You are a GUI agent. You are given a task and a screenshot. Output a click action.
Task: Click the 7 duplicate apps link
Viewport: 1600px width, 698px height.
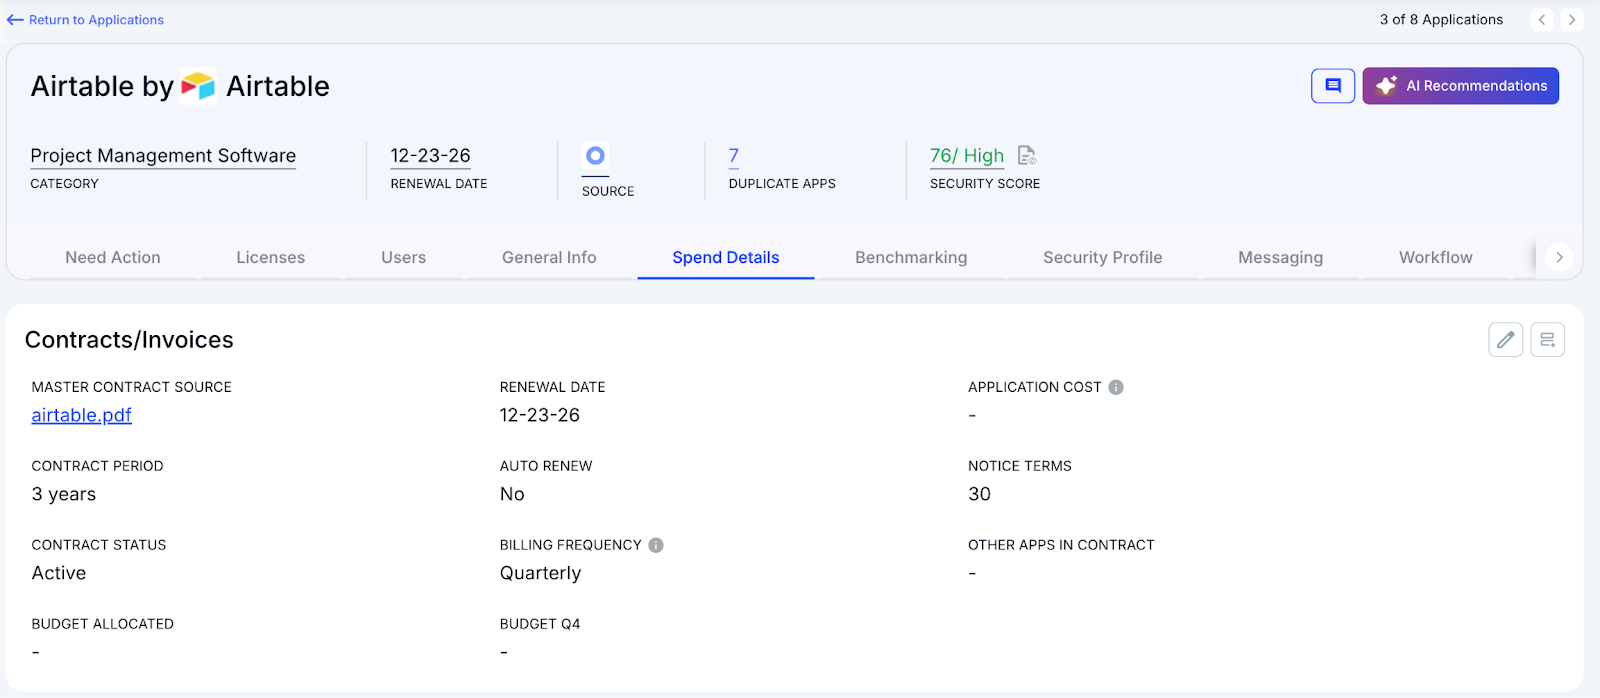click(x=734, y=156)
